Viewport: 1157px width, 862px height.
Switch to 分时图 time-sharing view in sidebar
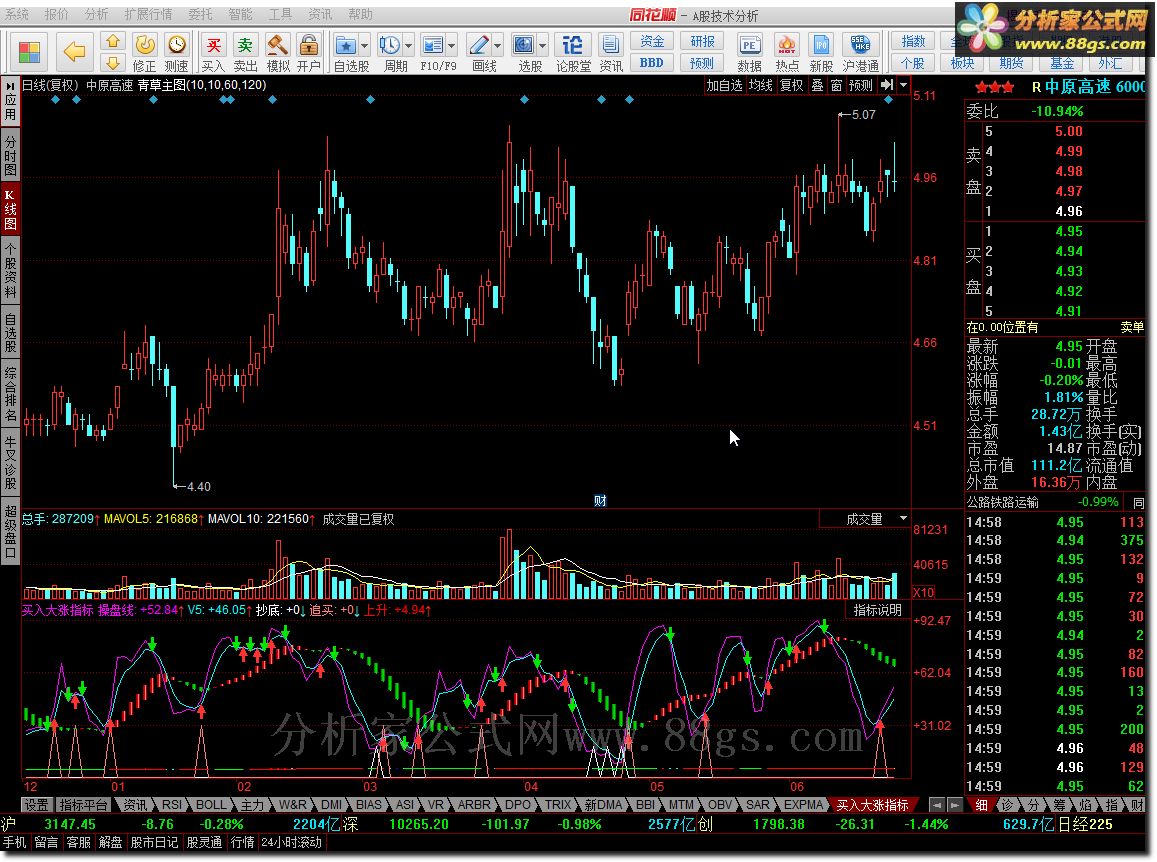click(x=10, y=155)
